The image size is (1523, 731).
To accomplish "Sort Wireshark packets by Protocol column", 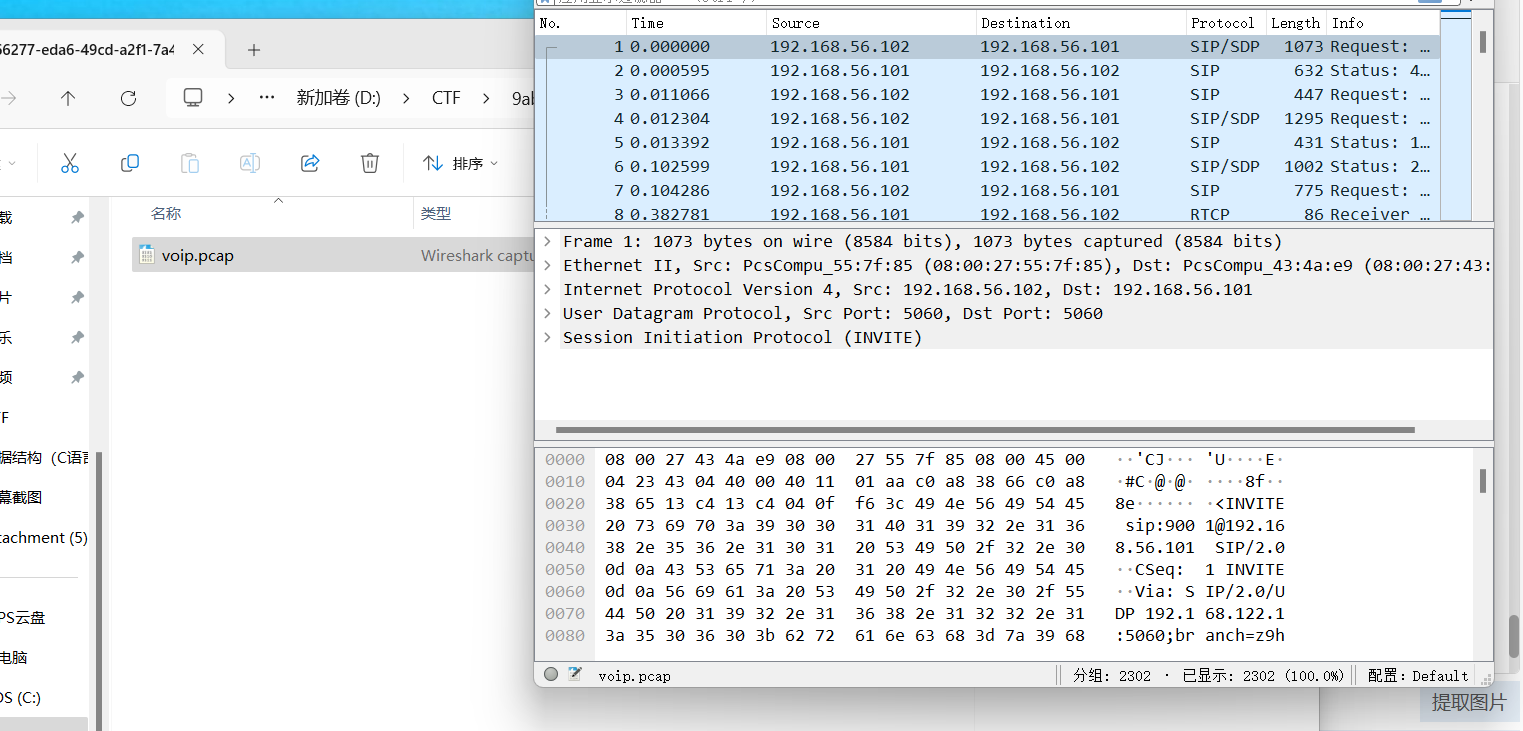I will (1226, 23).
